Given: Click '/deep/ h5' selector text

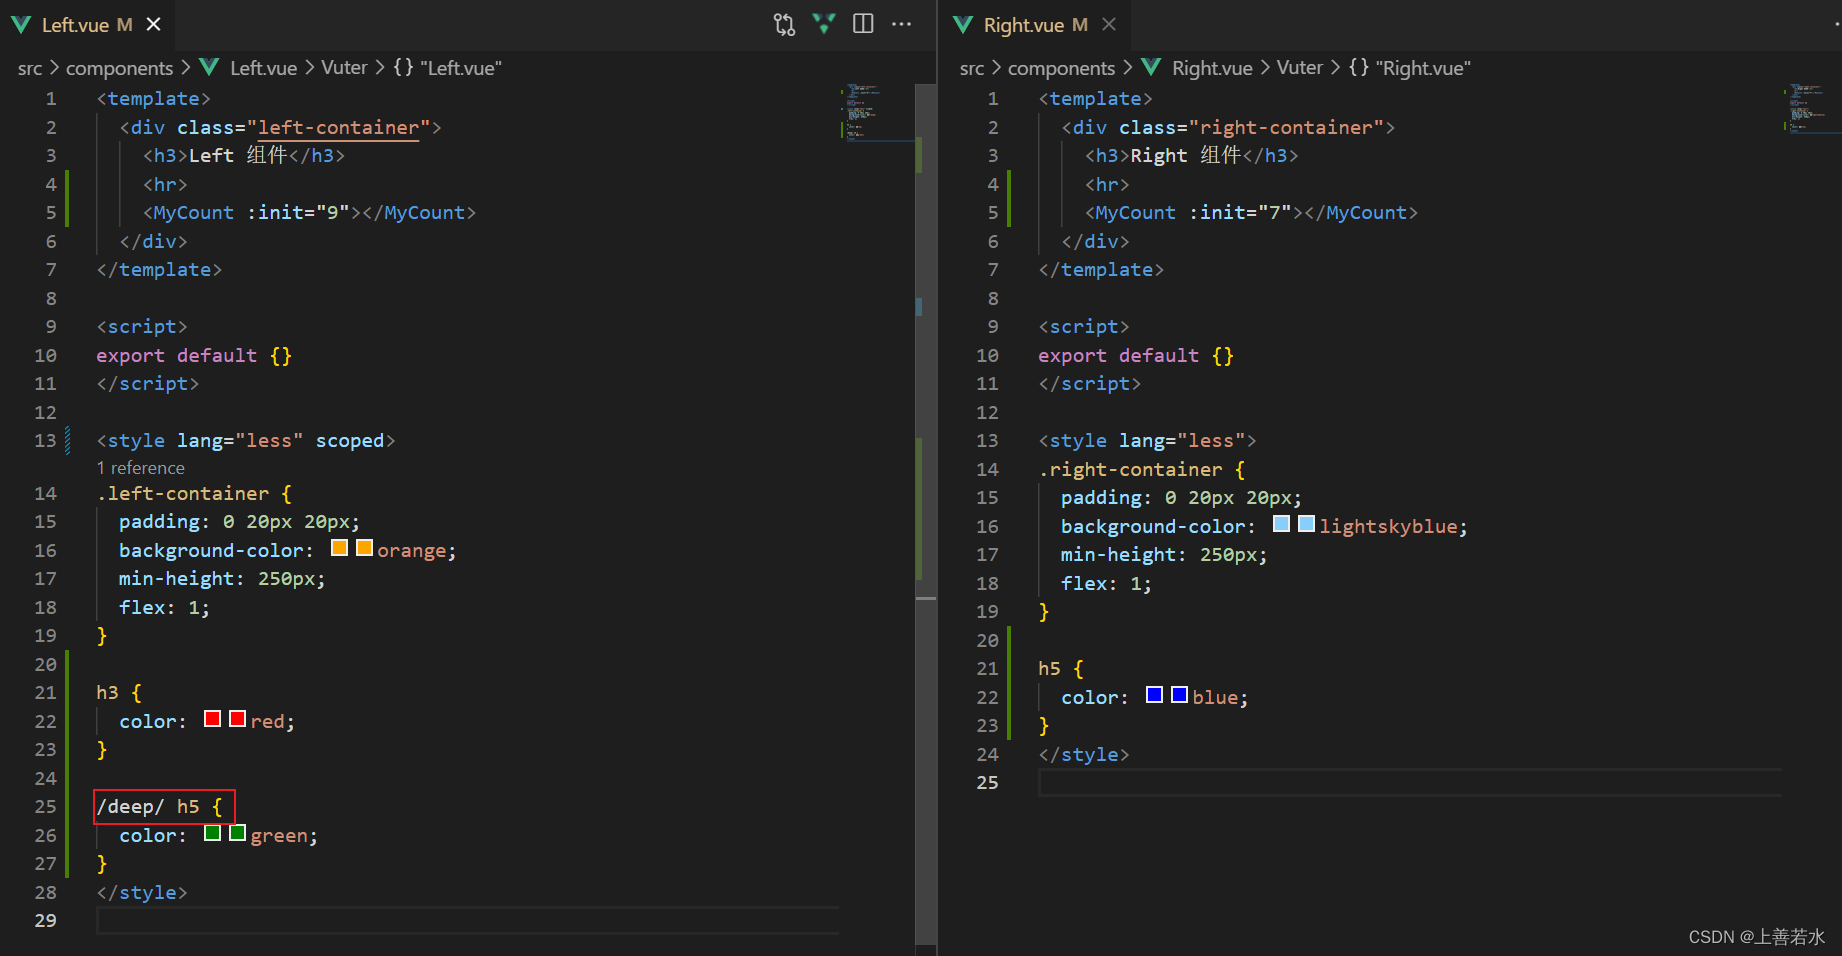Looking at the screenshot, I should [x=148, y=806].
